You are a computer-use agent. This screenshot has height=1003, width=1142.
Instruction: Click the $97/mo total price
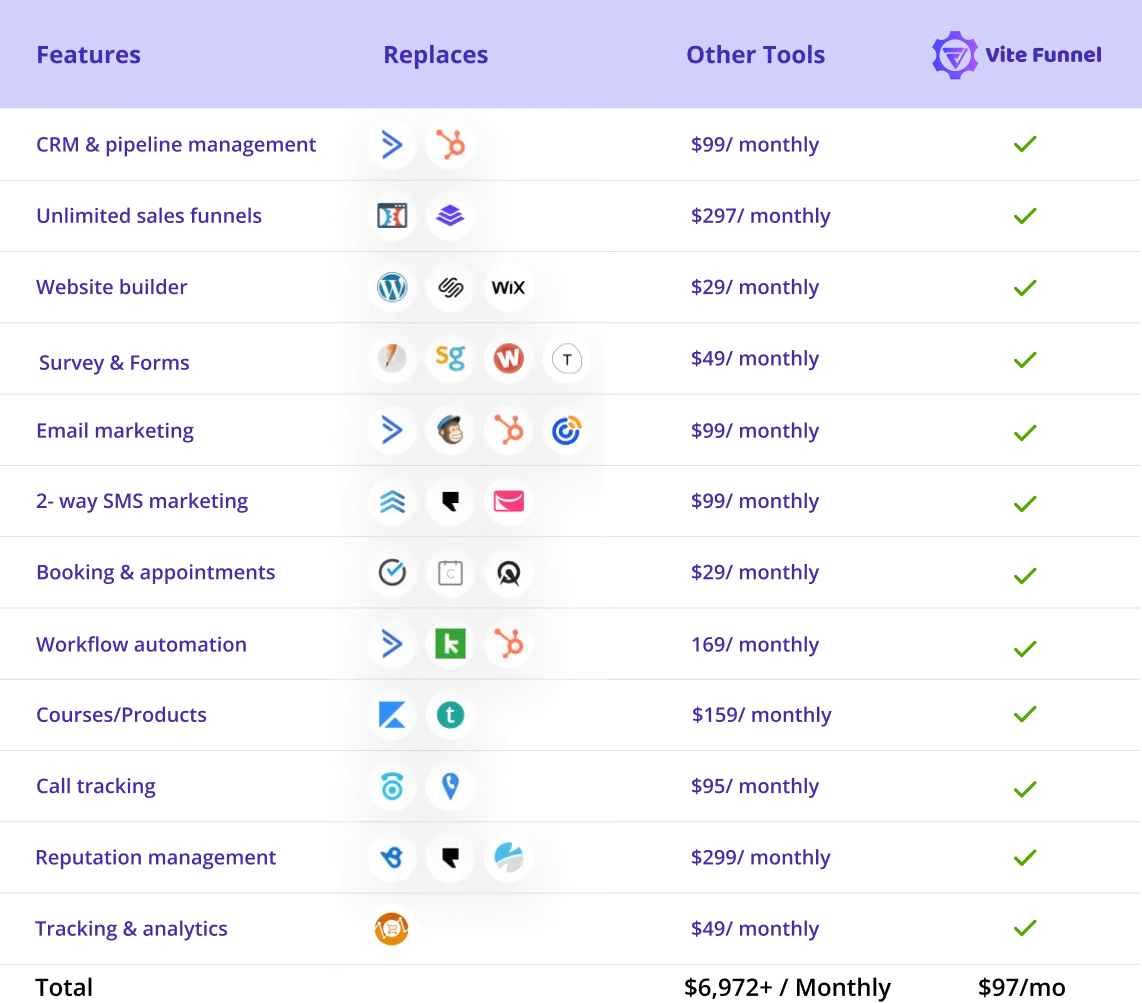(x=1021, y=988)
